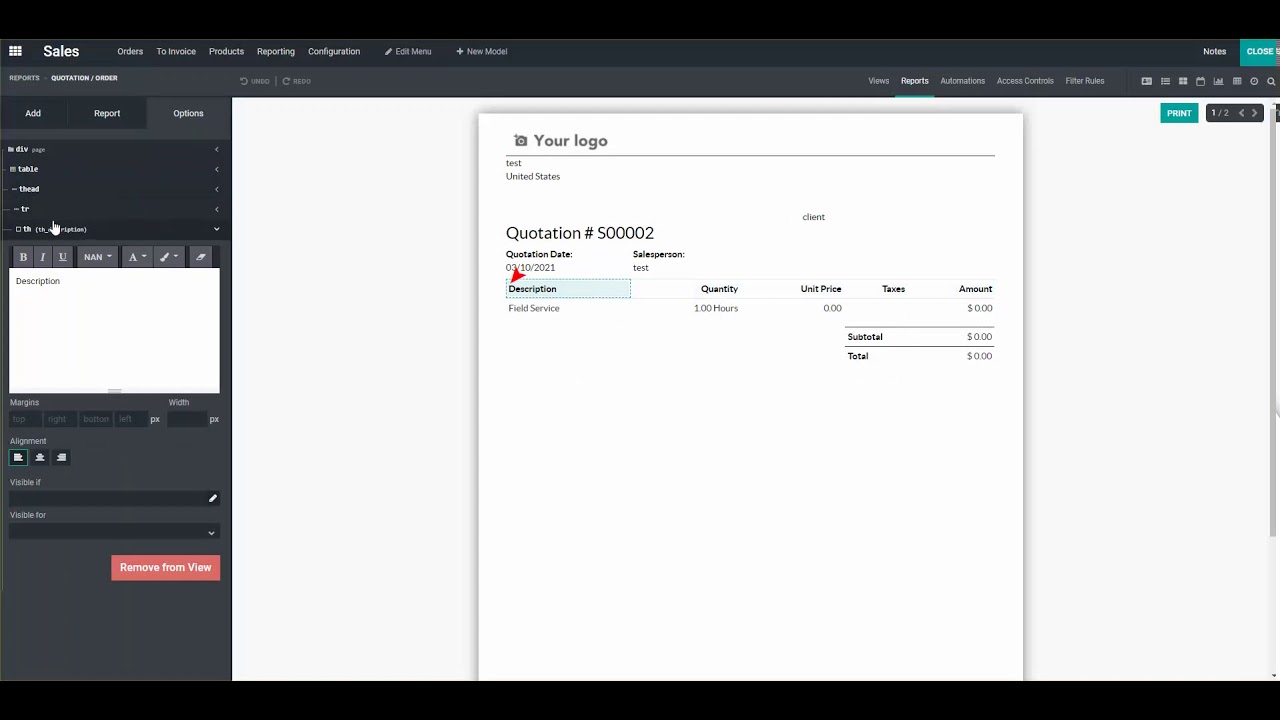This screenshot has width=1280, height=720.
Task: Click the camera icon beside Your logo
Action: 520,141
